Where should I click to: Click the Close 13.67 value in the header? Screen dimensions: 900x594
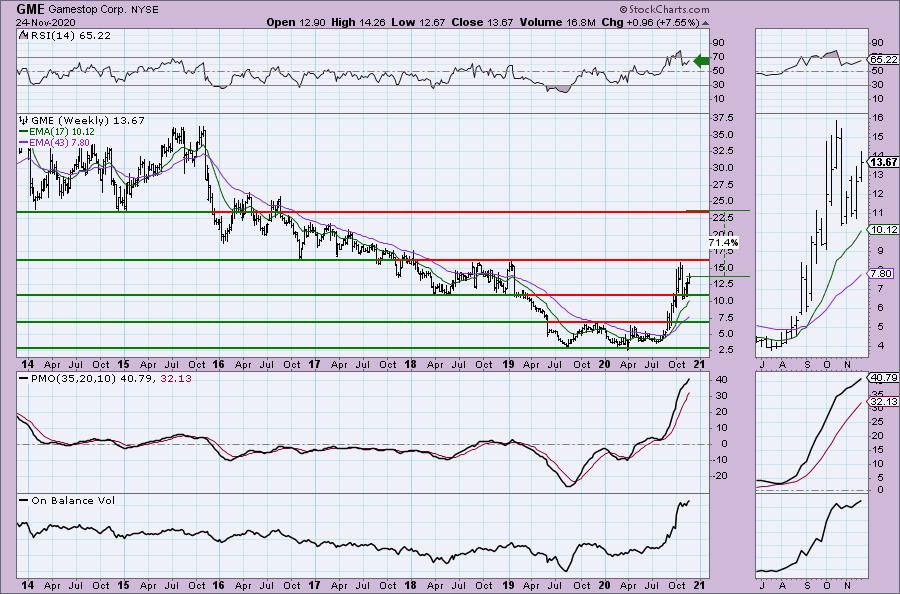click(x=482, y=22)
